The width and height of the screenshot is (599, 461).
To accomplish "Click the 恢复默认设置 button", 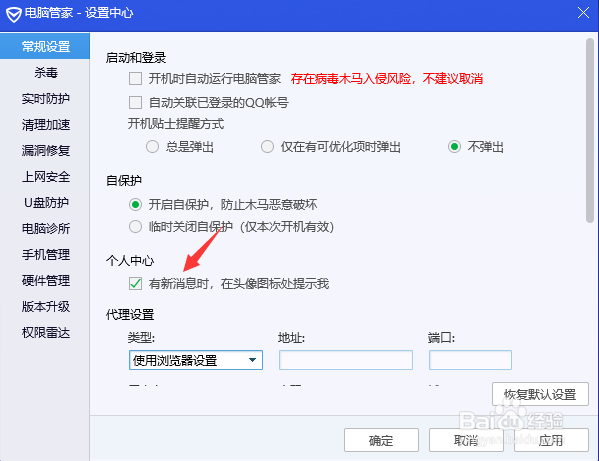I will tap(540, 394).
